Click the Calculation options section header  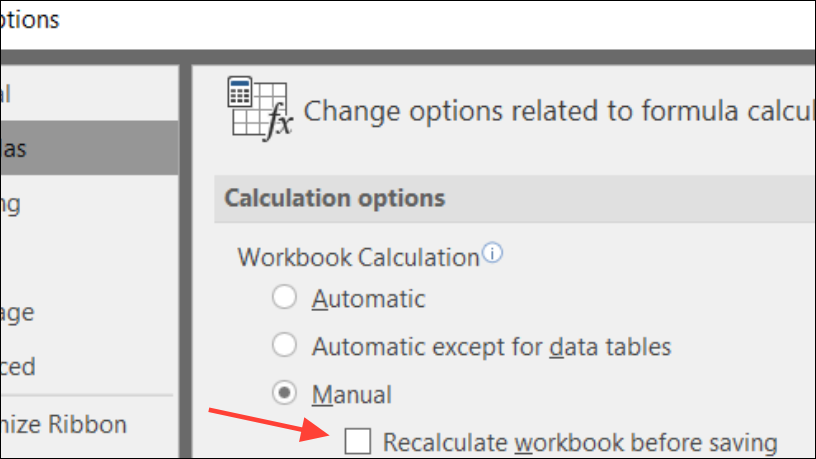pyautogui.click(x=334, y=198)
